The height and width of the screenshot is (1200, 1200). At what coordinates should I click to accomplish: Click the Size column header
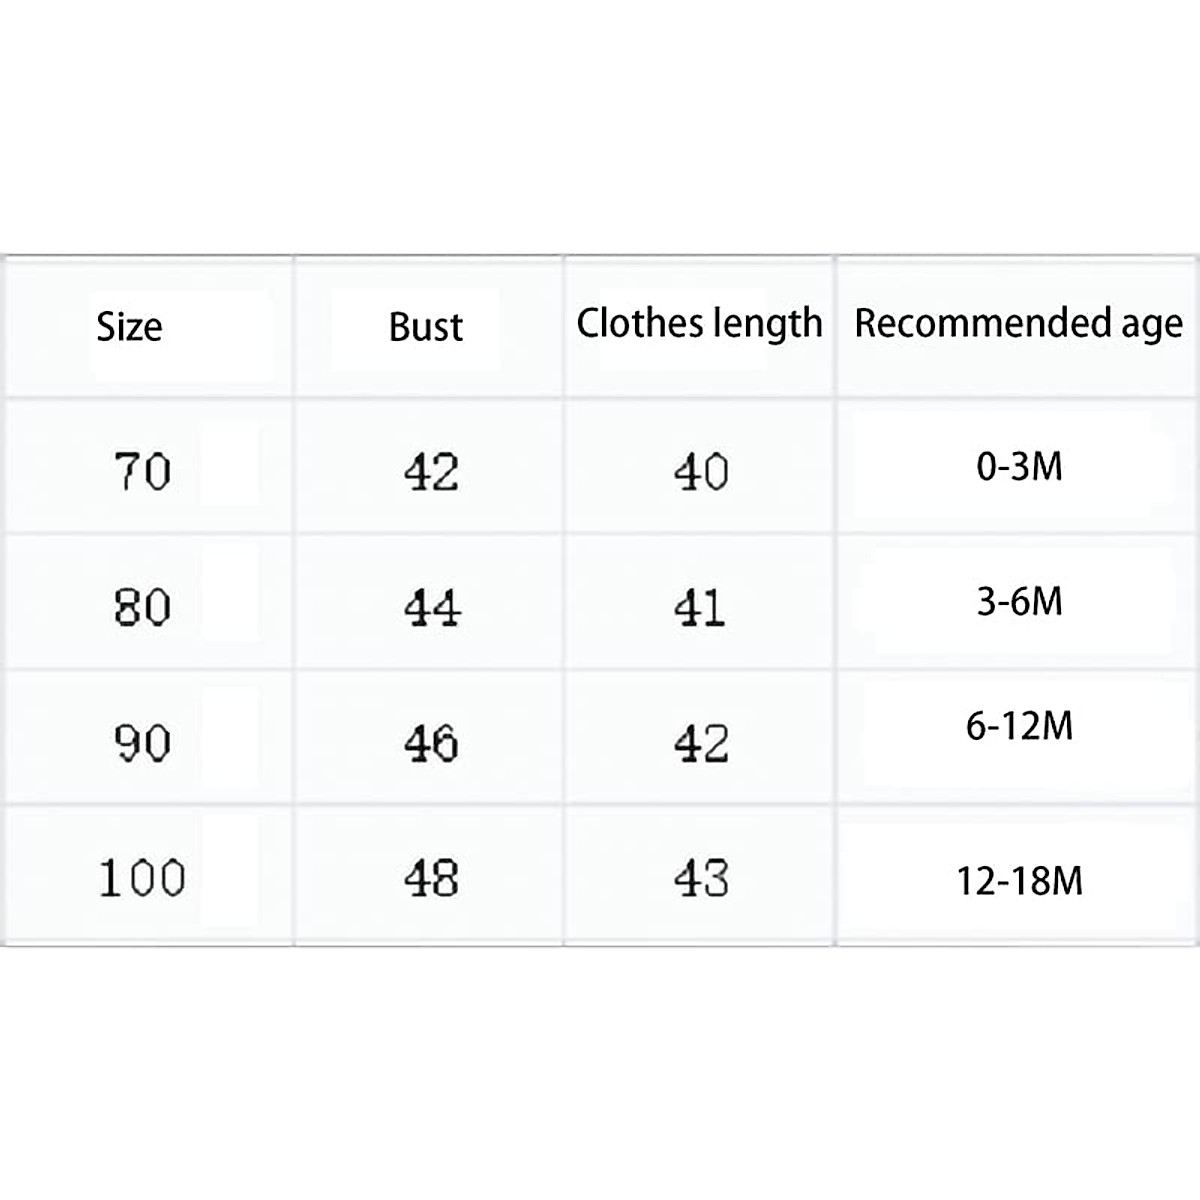(x=129, y=327)
